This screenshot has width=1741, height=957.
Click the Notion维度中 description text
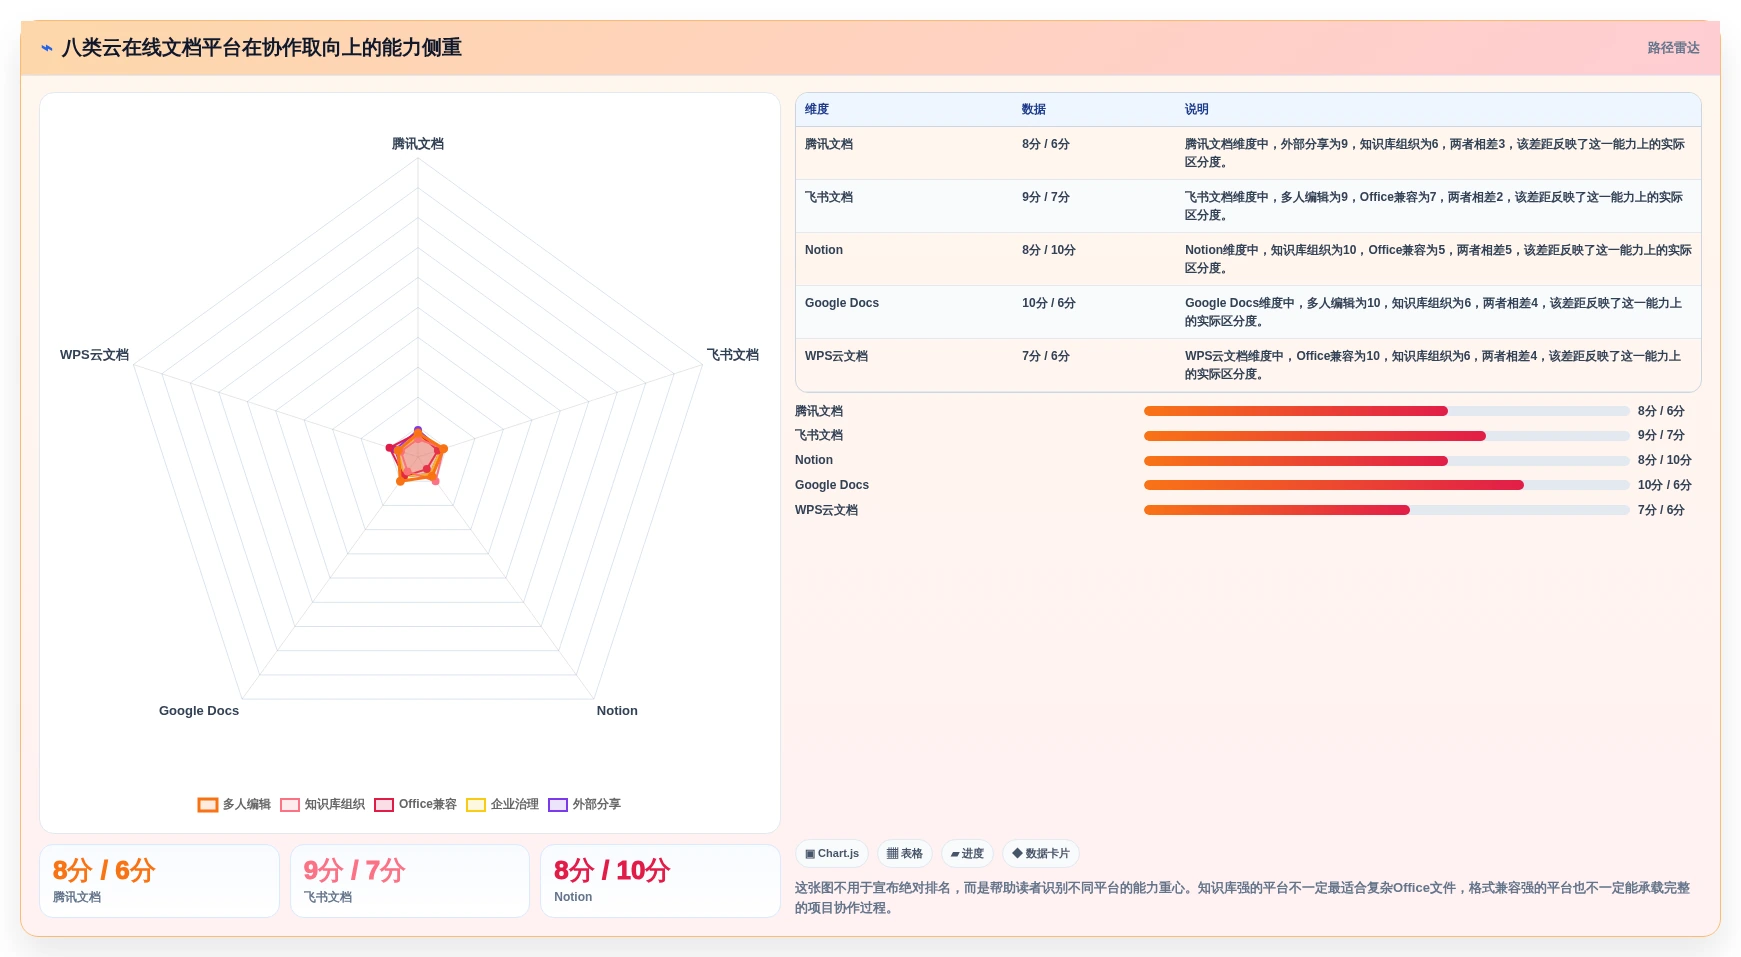[1438, 259]
